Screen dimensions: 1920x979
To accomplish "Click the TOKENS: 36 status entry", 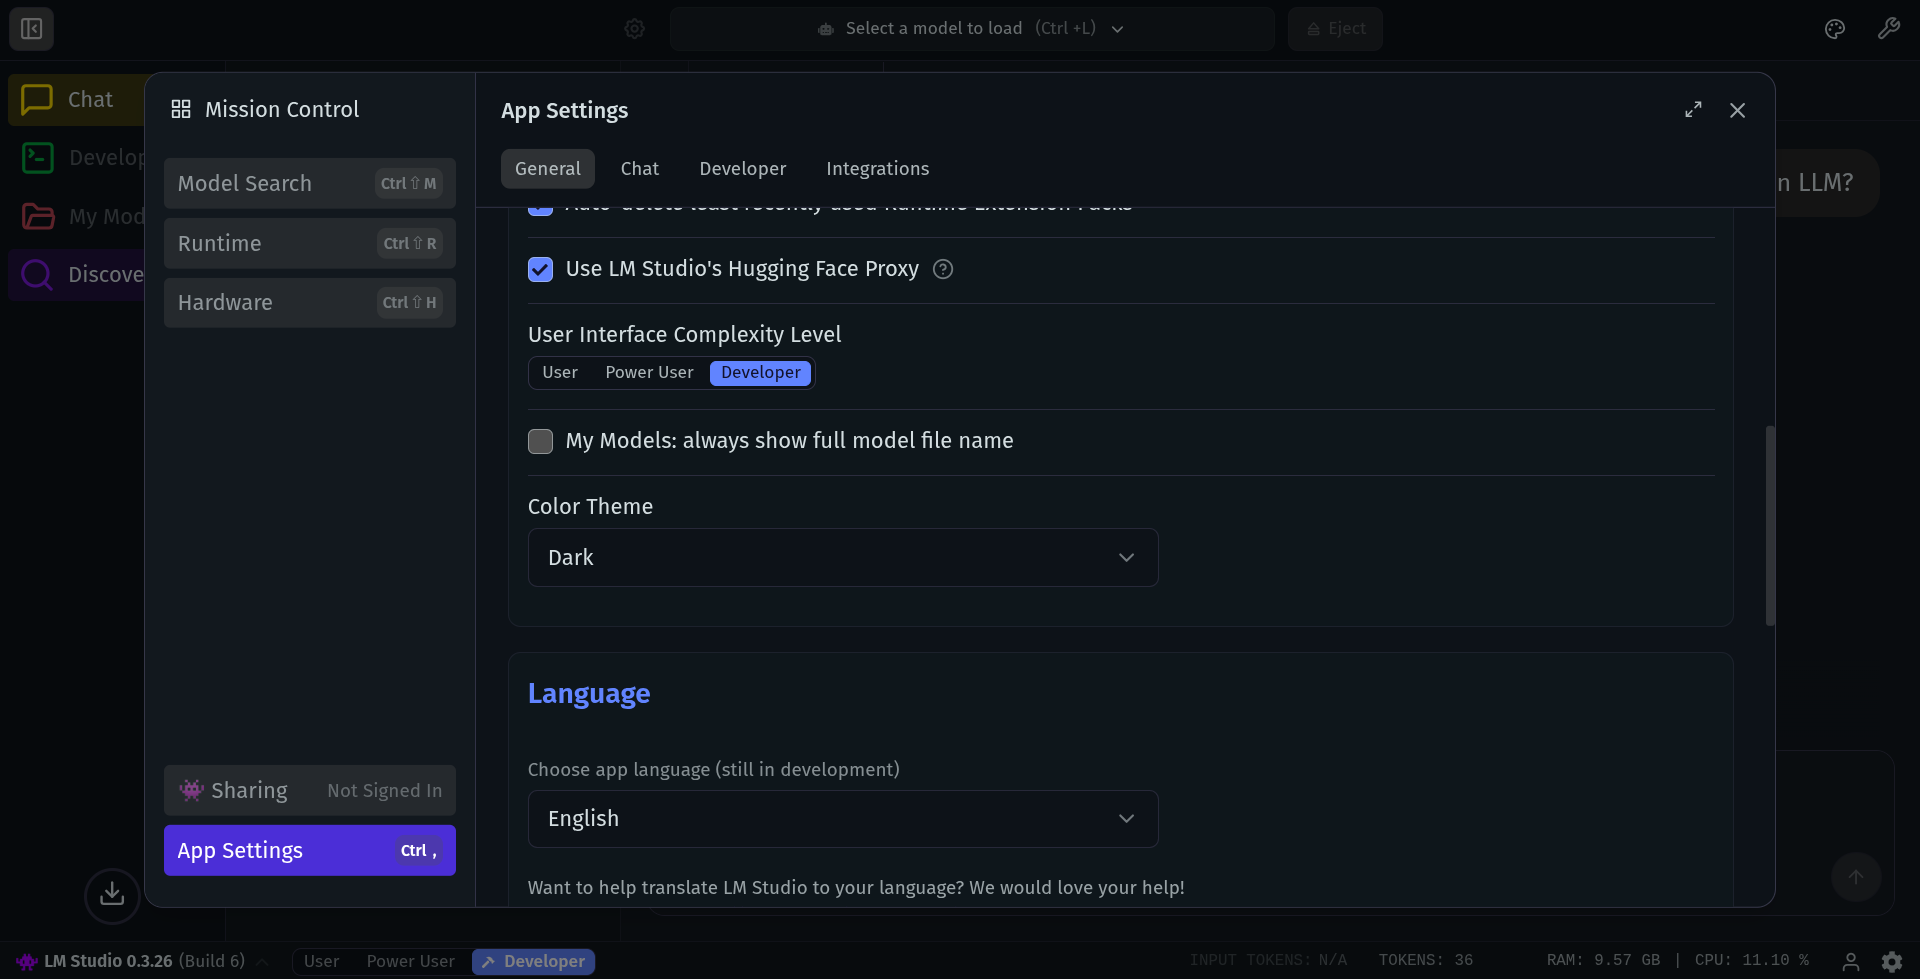I will (x=1425, y=960).
